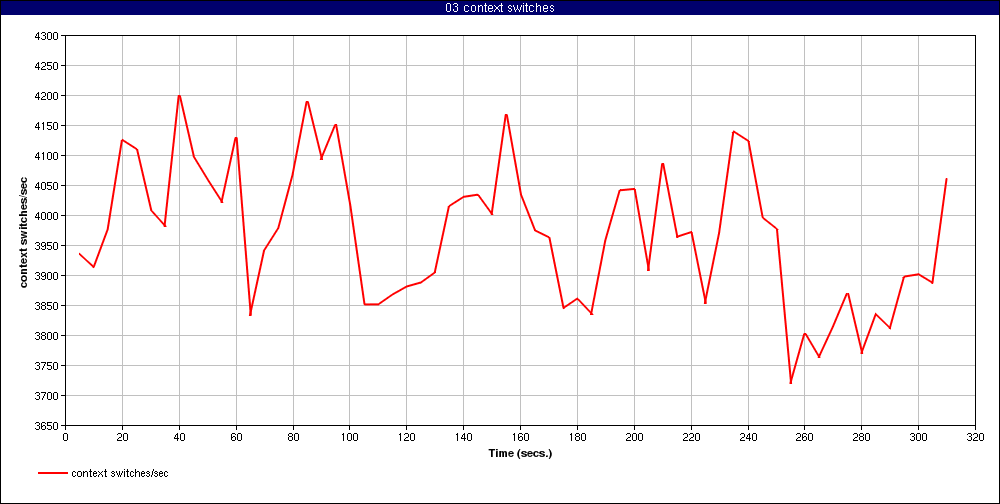The width and height of the screenshot is (1000, 504).
Task: Click the 120 tick on the time axis
Action: (x=406, y=437)
